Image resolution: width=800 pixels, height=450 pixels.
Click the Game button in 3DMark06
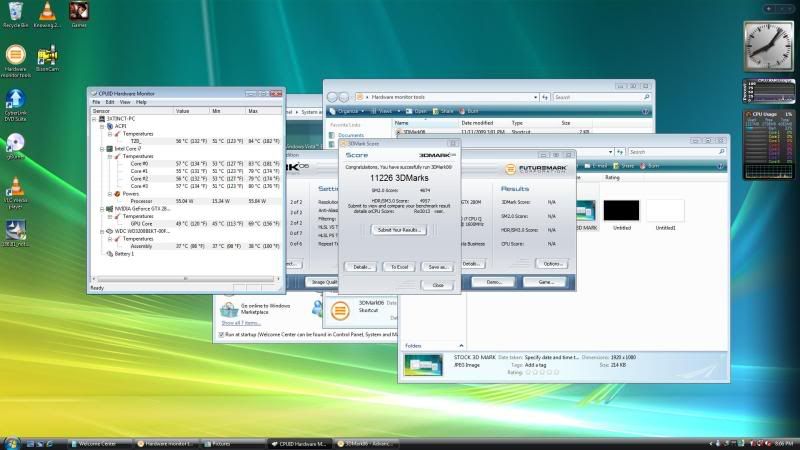(545, 282)
